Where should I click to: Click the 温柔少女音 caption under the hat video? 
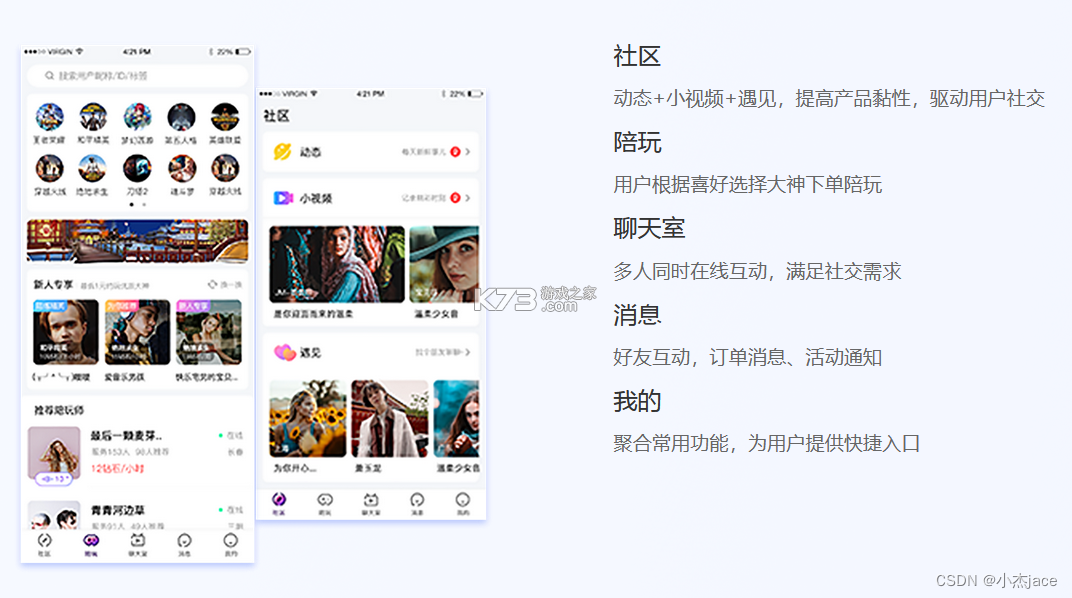436,314
